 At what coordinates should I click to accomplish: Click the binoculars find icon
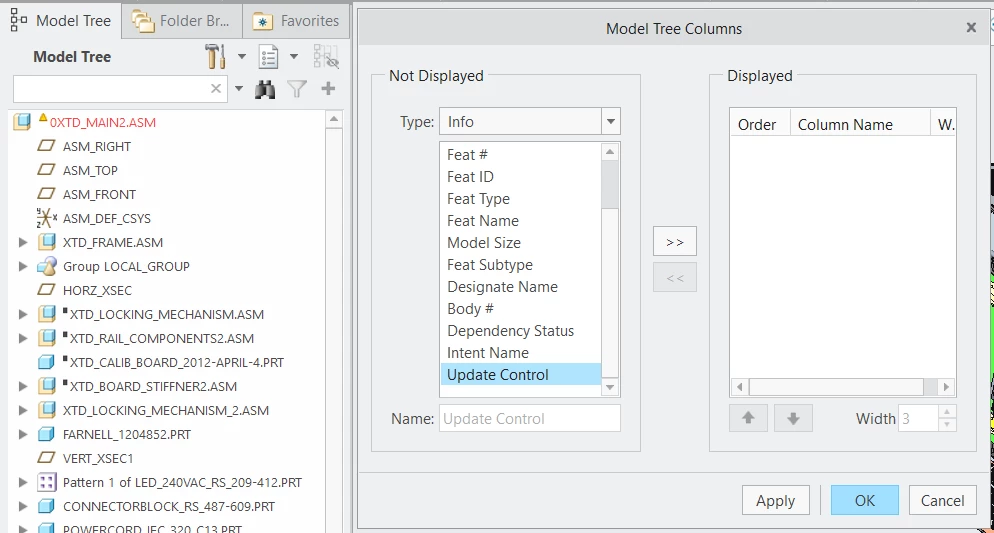point(265,89)
